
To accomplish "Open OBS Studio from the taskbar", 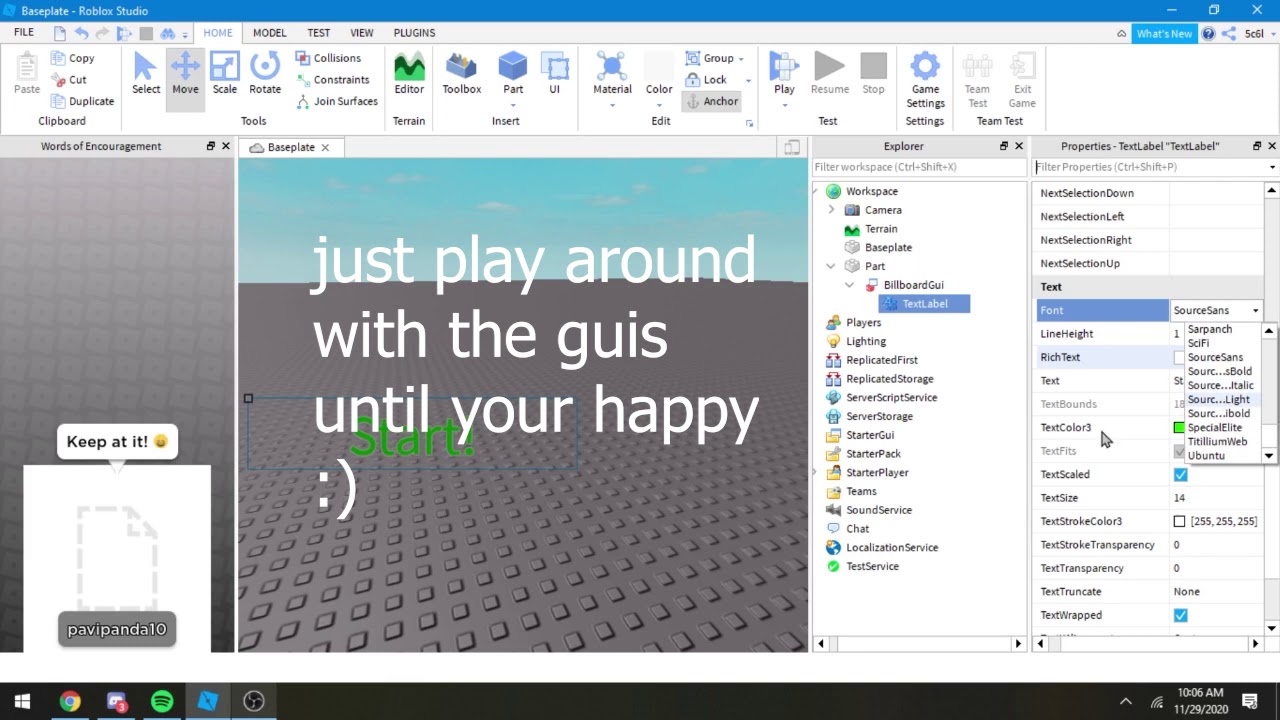I will tap(254, 701).
